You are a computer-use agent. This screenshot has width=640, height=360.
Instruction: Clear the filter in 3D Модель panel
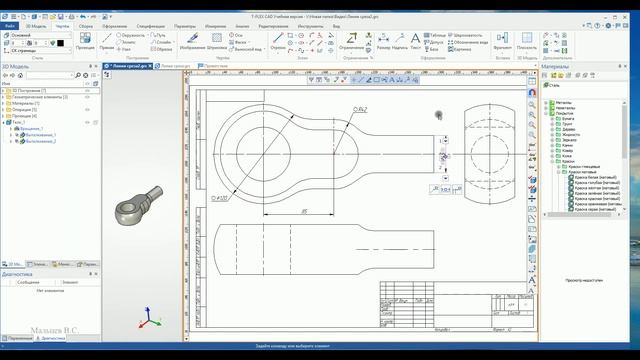[85, 76]
